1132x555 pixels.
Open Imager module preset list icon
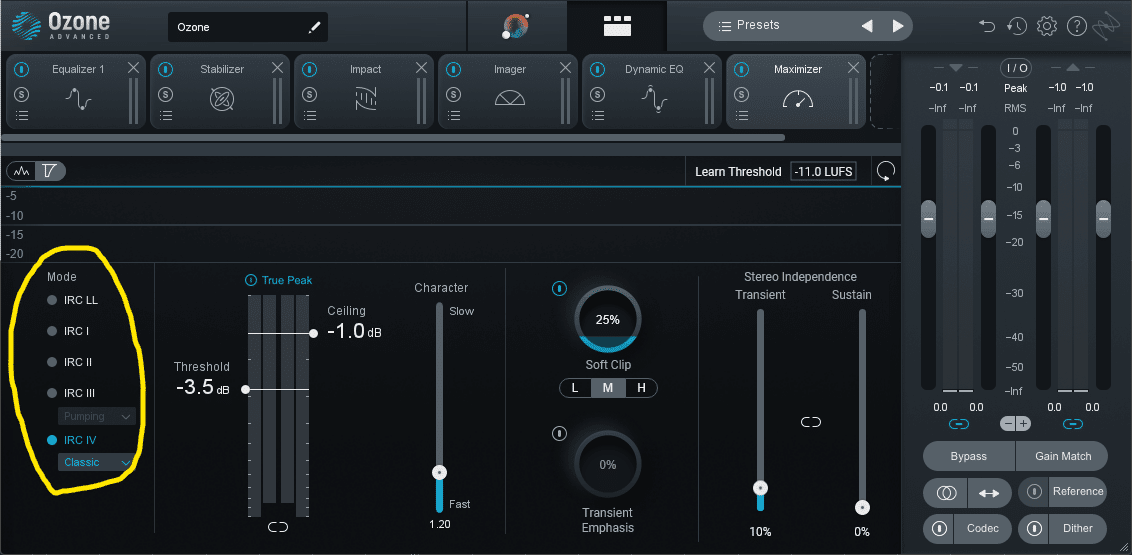click(453, 115)
